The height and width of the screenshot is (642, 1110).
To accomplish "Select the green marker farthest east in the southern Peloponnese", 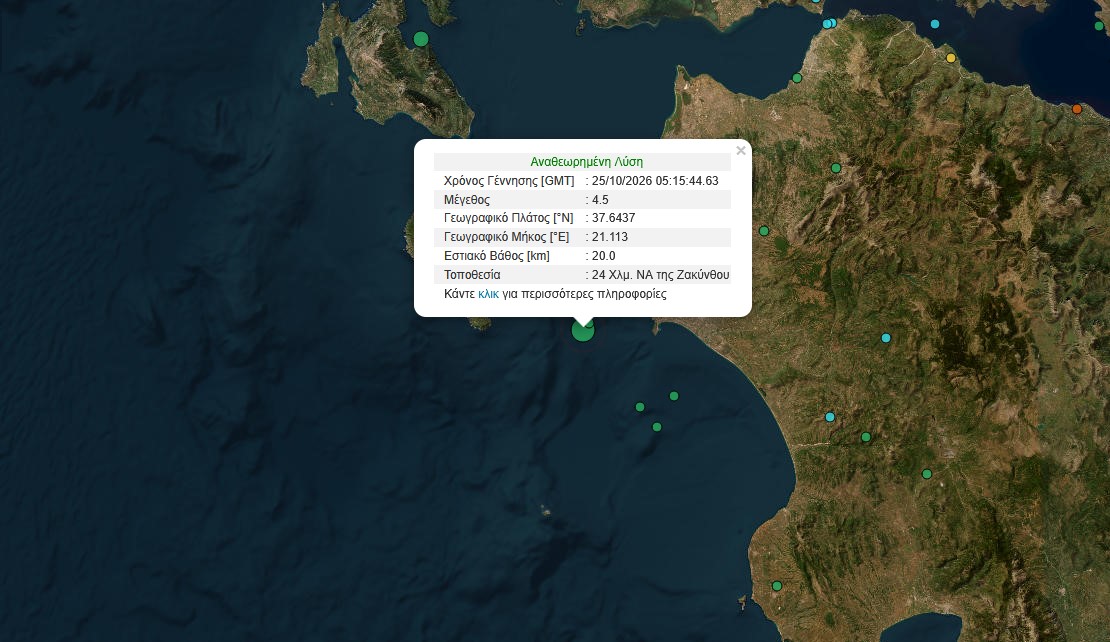I will click(x=927, y=474).
